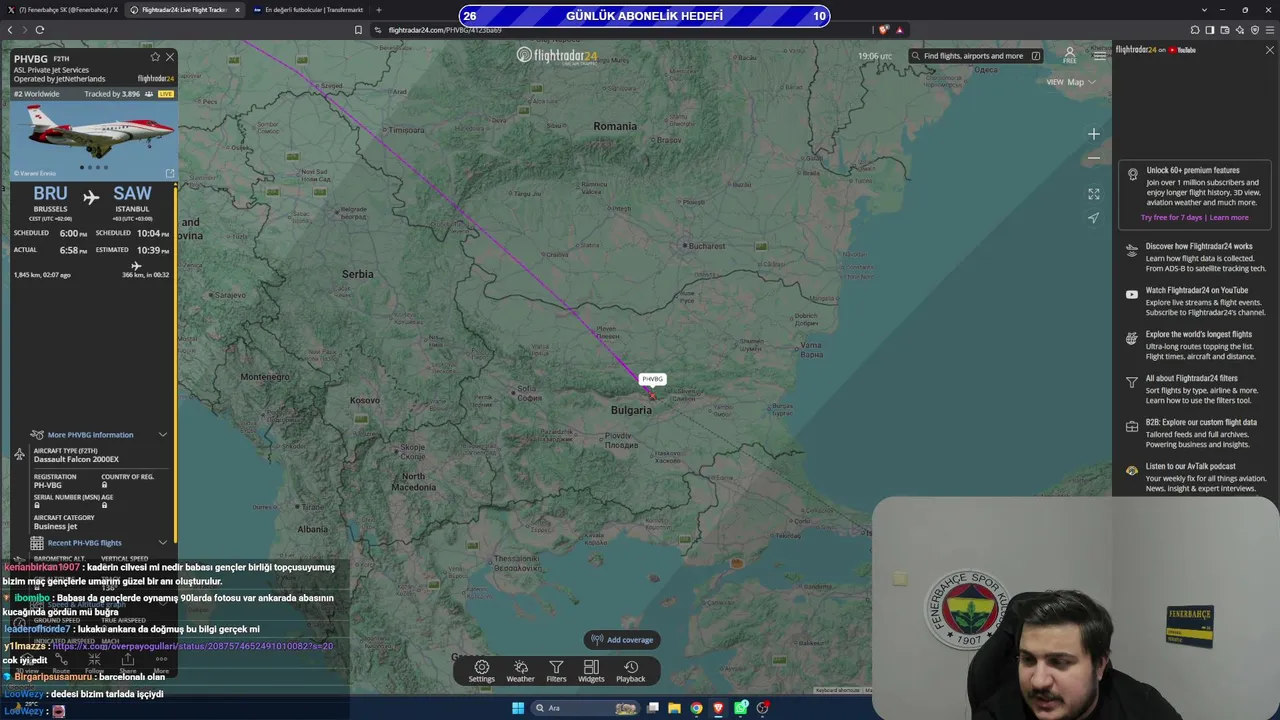Screen dimensions: 1280x720
Task: Open map Settings from bottom toolbar
Action: tap(482, 671)
